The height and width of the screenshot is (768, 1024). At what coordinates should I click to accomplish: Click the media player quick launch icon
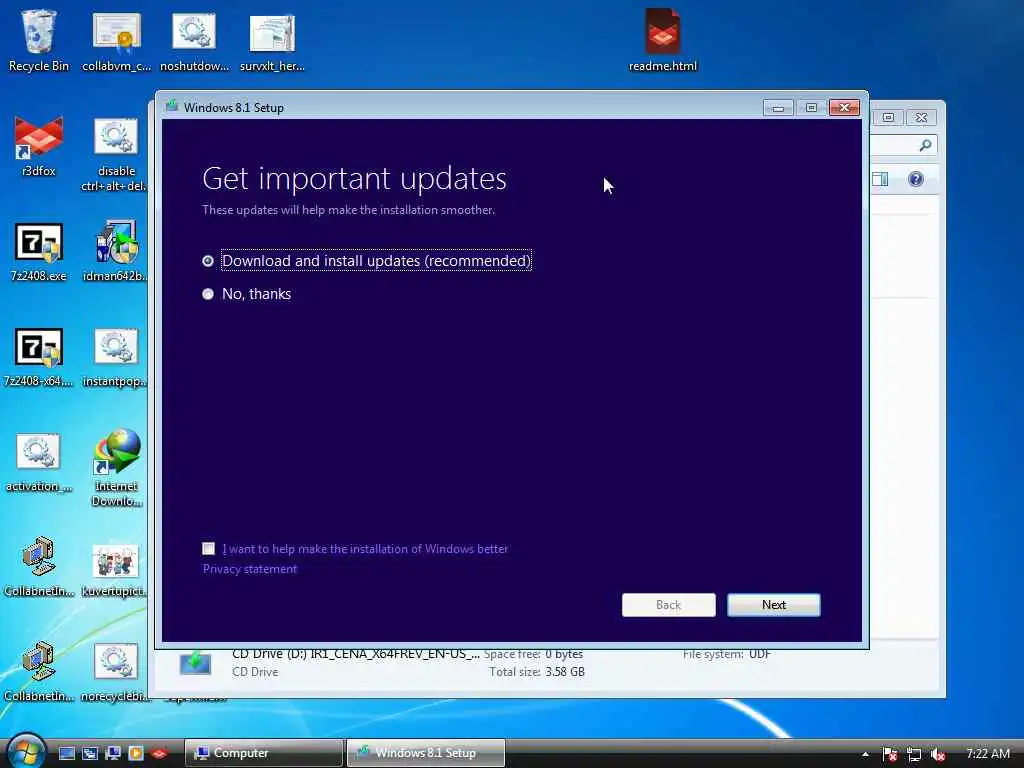point(136,753)
